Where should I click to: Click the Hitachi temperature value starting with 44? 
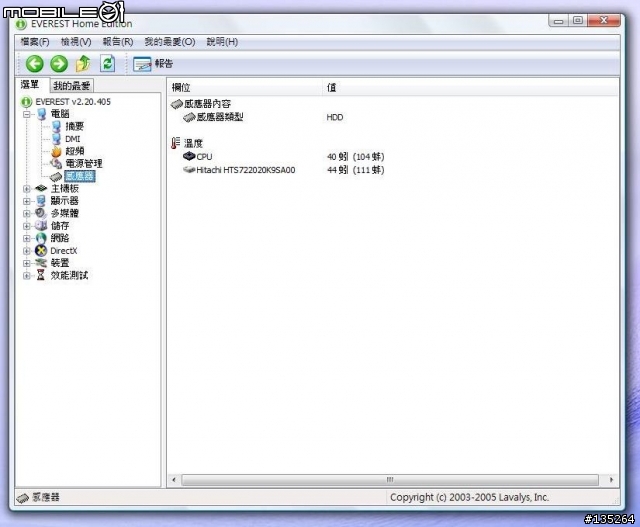tap(356, 170)
